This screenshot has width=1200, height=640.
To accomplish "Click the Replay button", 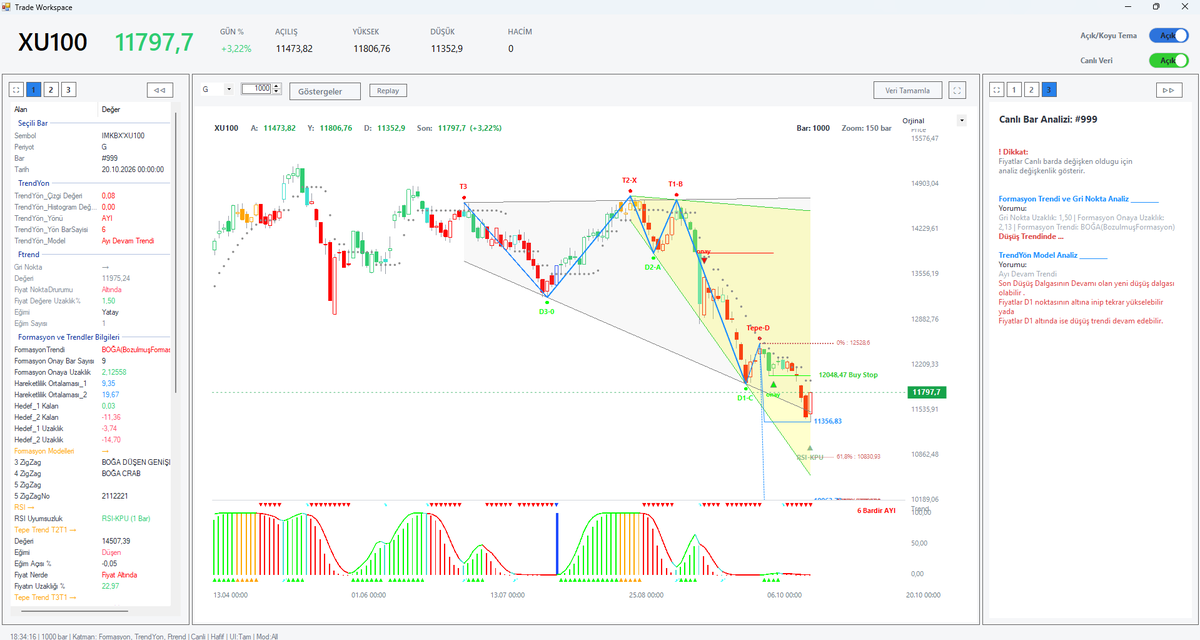I will point(388,90).
